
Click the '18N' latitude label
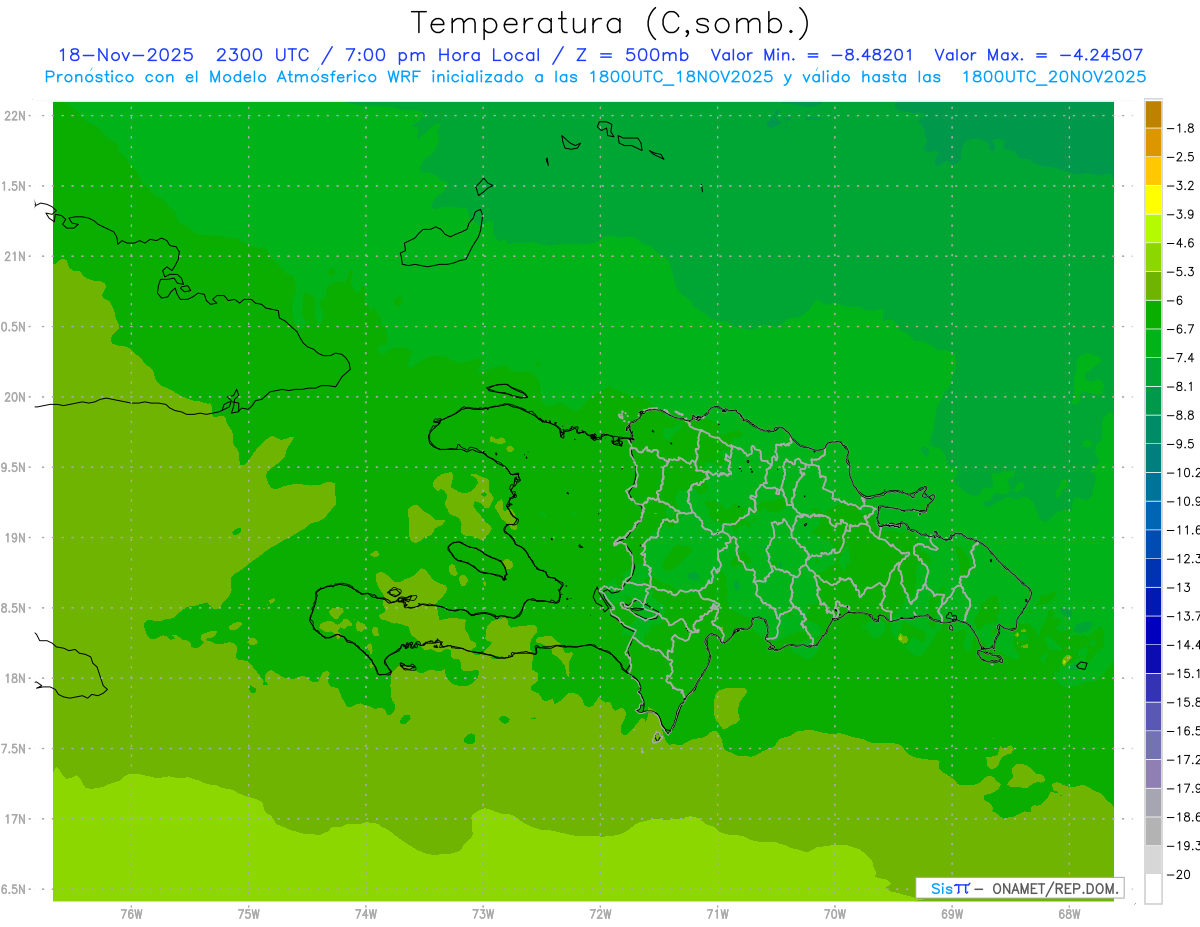coord(14,678)
